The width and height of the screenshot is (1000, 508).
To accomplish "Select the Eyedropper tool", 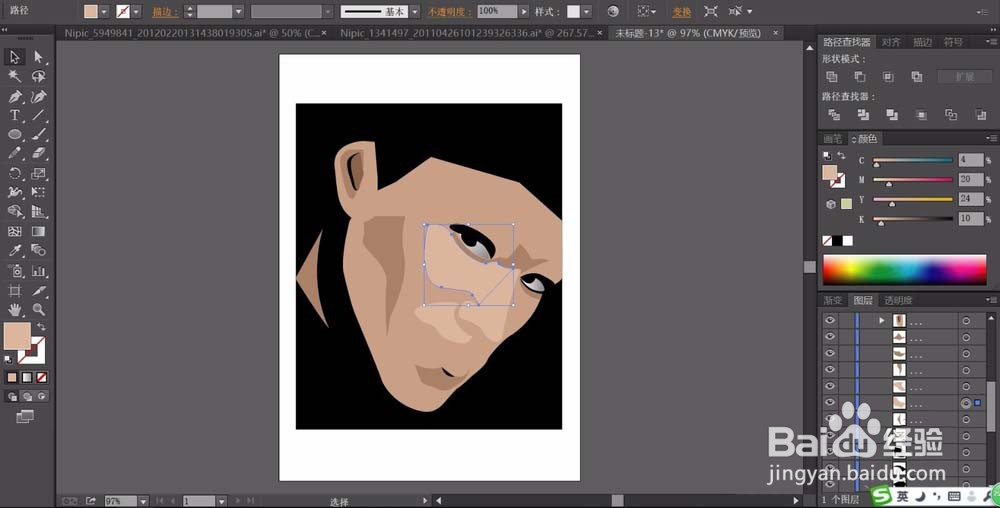I will coord(15,250).
